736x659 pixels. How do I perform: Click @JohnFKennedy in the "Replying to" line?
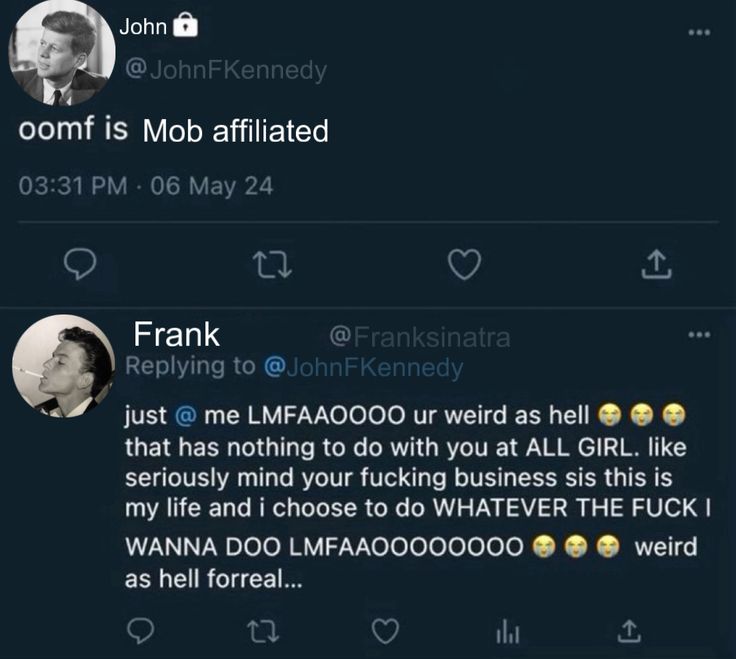tap(362, 366)
